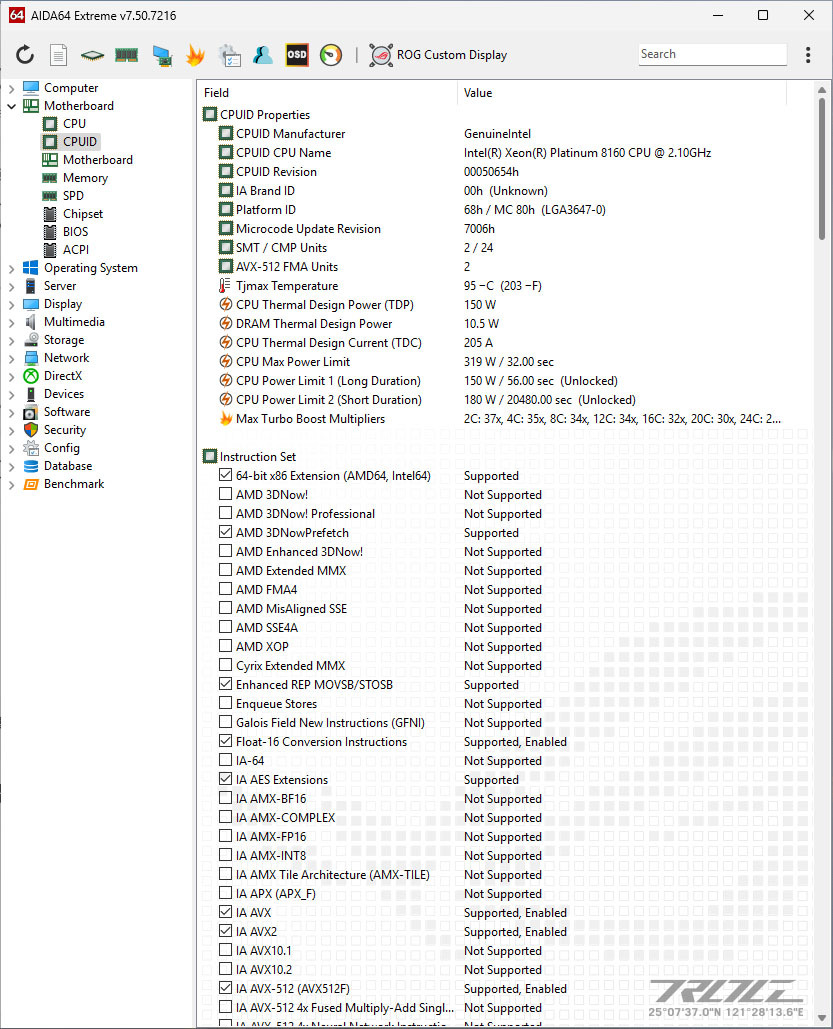
Task: Select the CPUID tree item
Action: click(79, 142)
